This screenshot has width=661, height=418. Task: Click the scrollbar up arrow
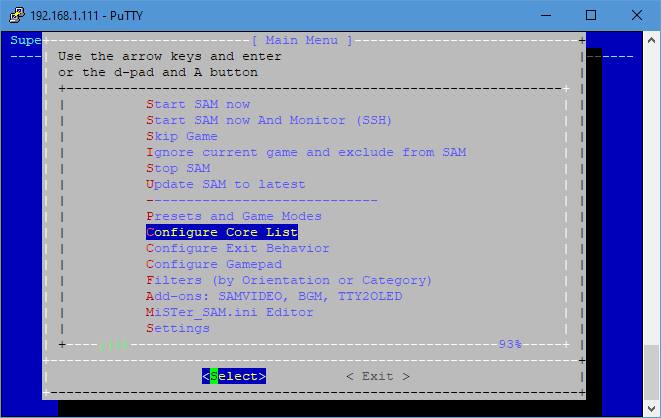point(651,40)
